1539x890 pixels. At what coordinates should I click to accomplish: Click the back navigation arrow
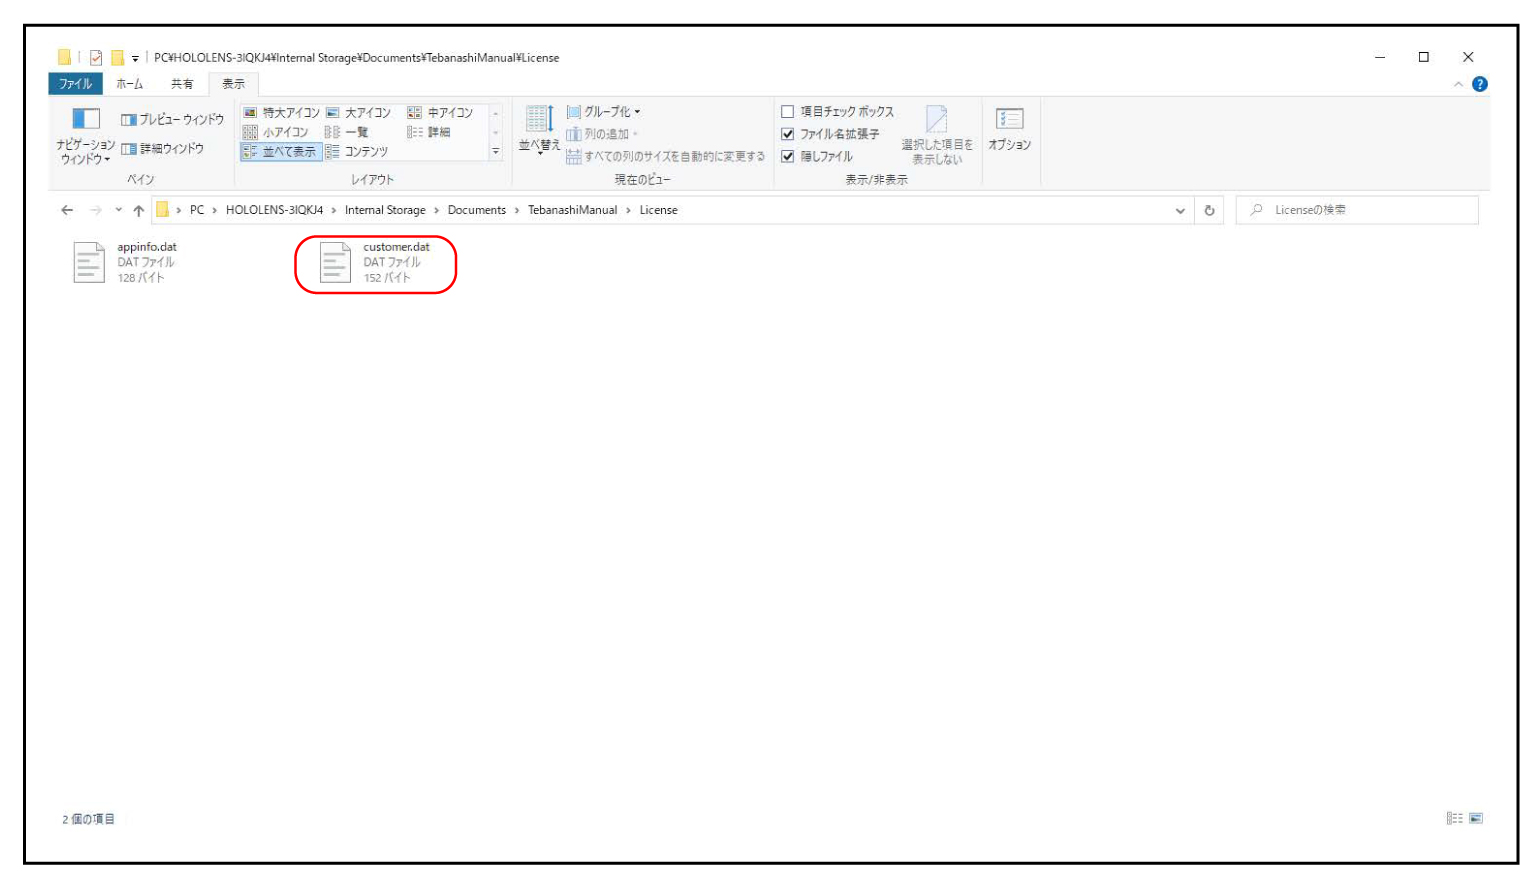coord(67,210)
